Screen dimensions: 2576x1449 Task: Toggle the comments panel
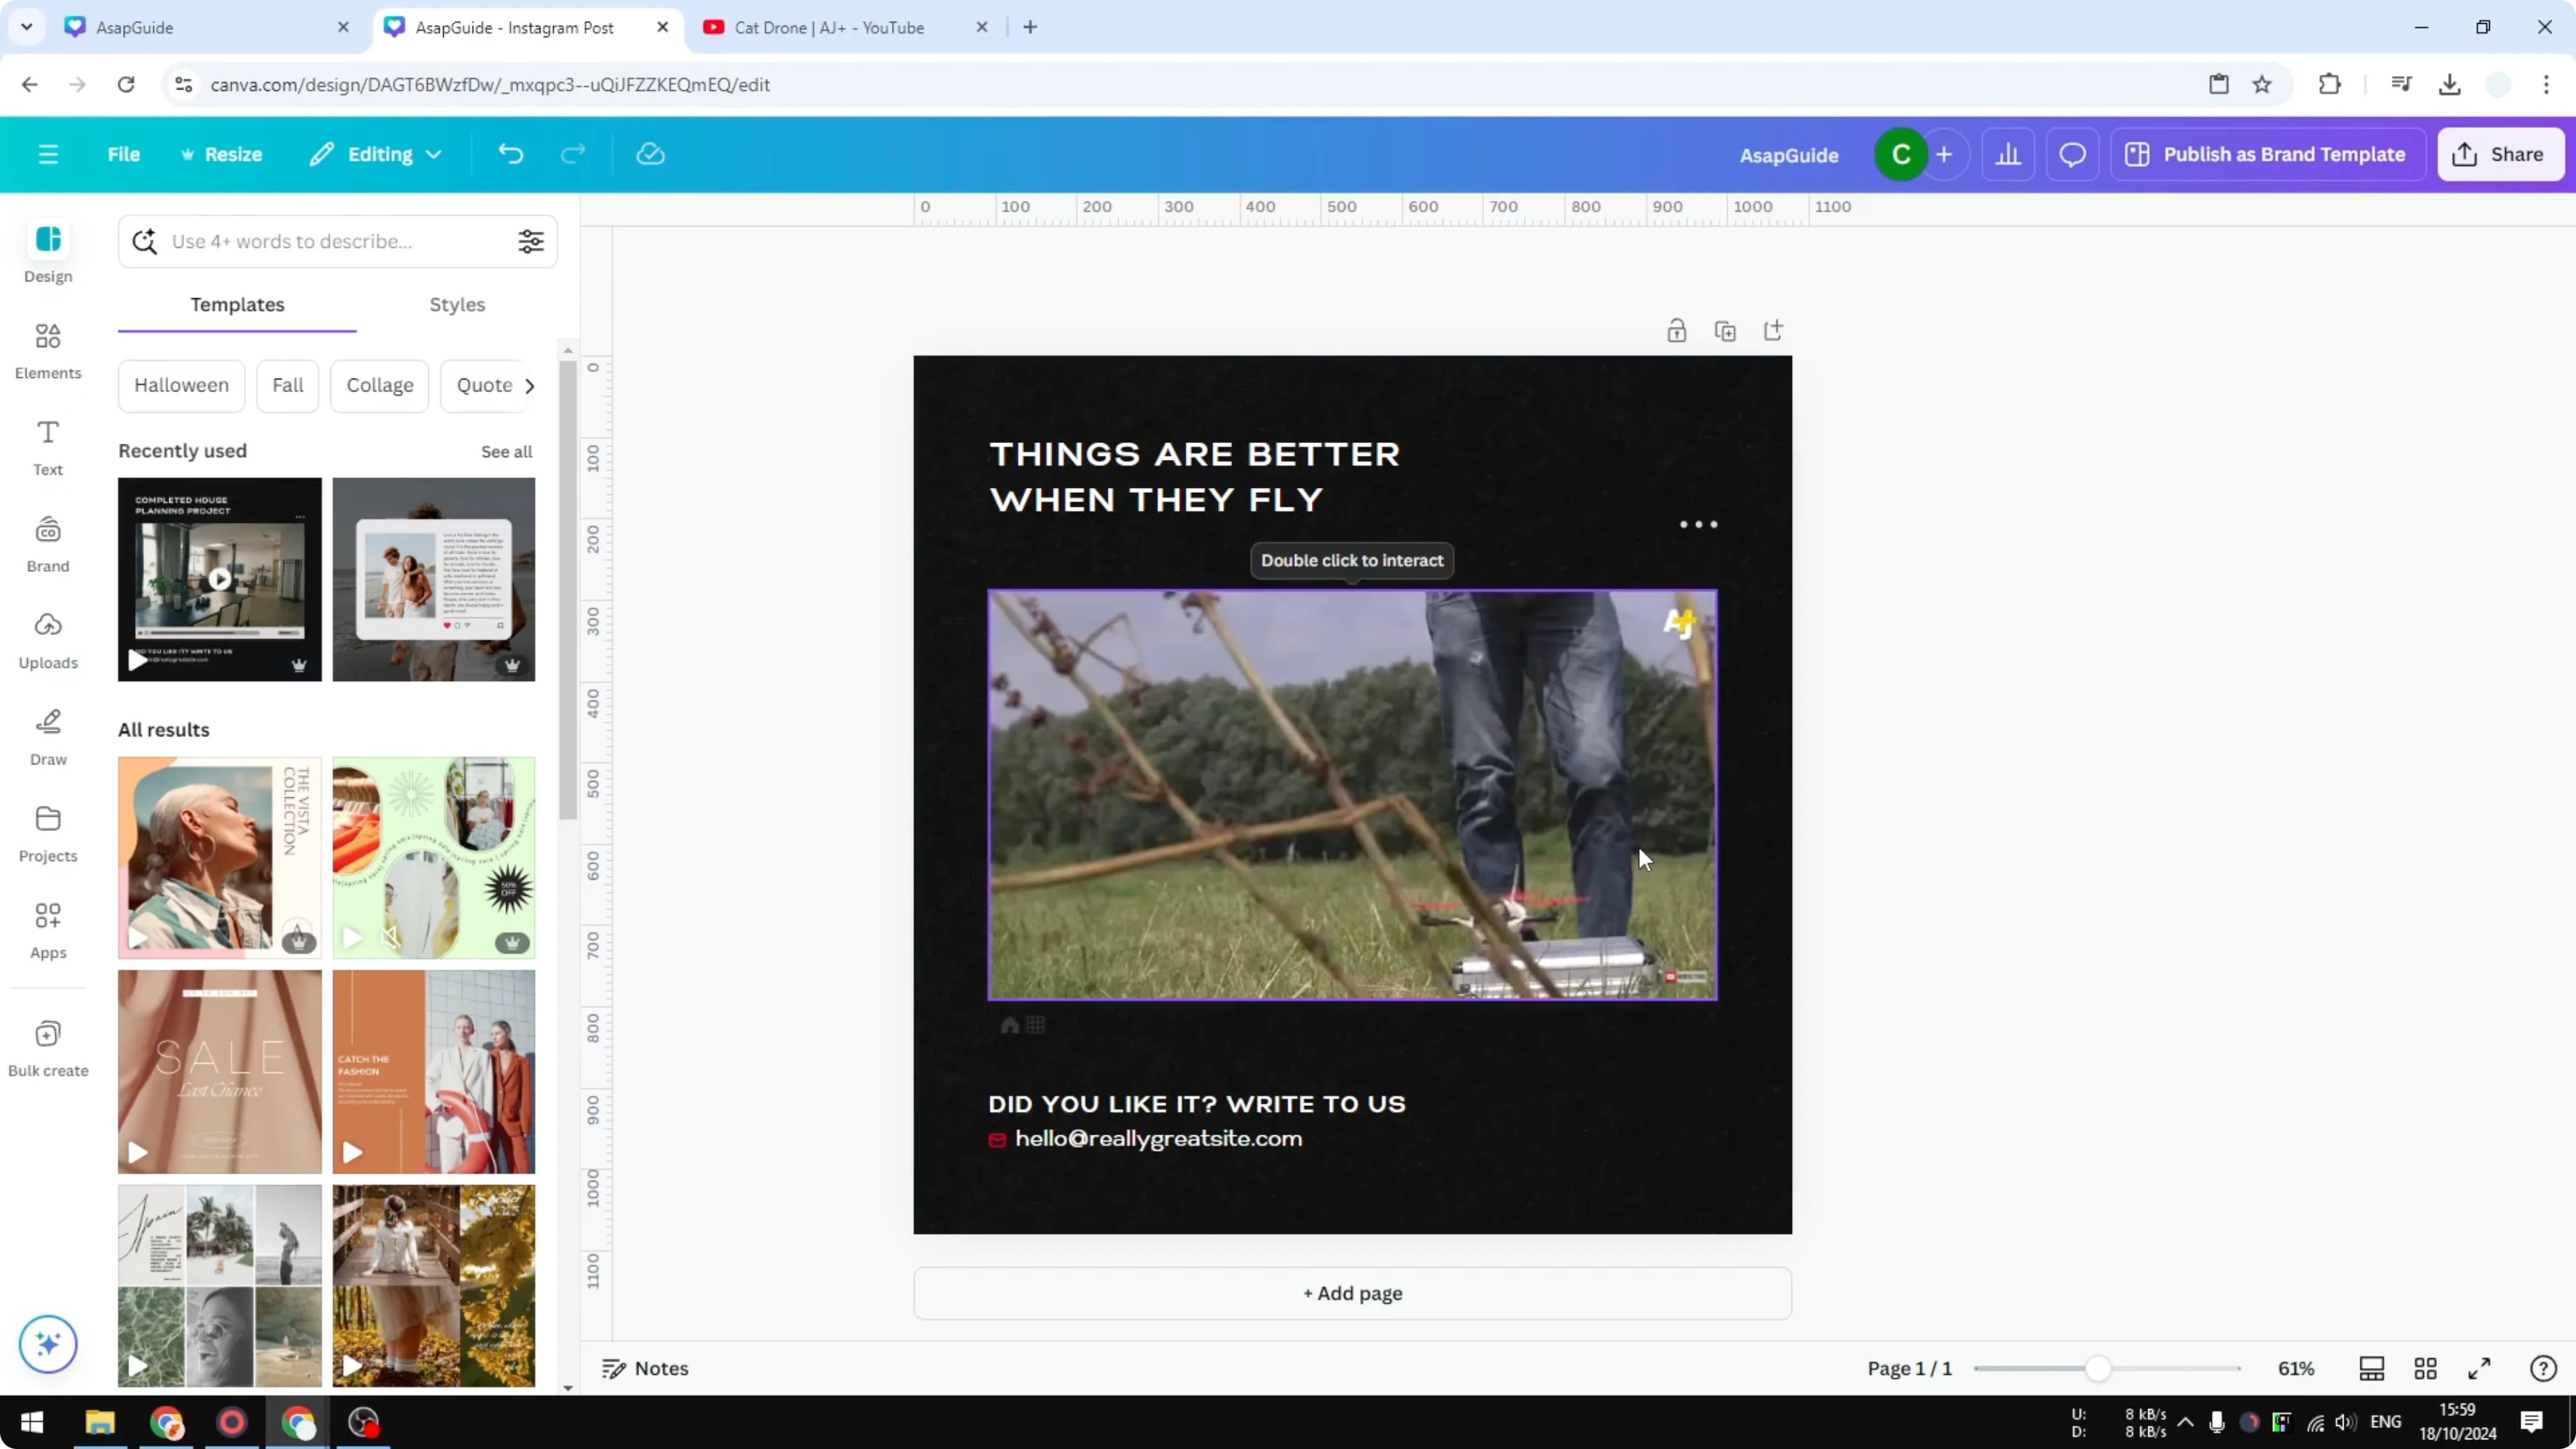point(2072,154)
